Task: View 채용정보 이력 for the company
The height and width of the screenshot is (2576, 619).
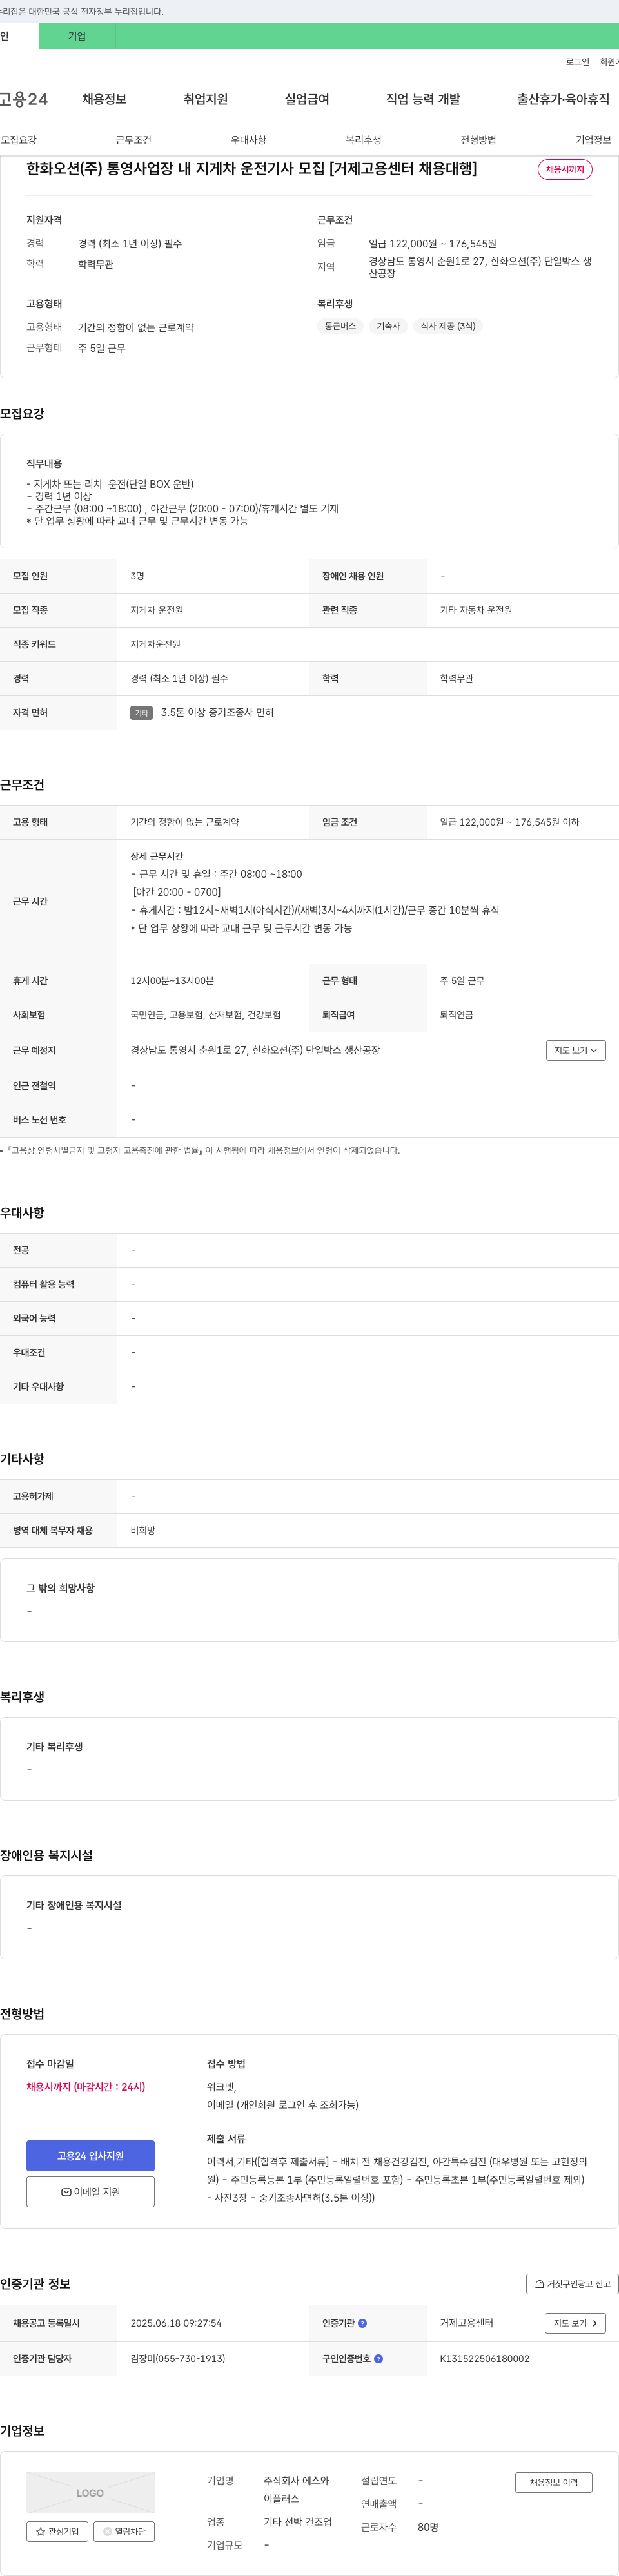Action: [x=554, y=2482]
